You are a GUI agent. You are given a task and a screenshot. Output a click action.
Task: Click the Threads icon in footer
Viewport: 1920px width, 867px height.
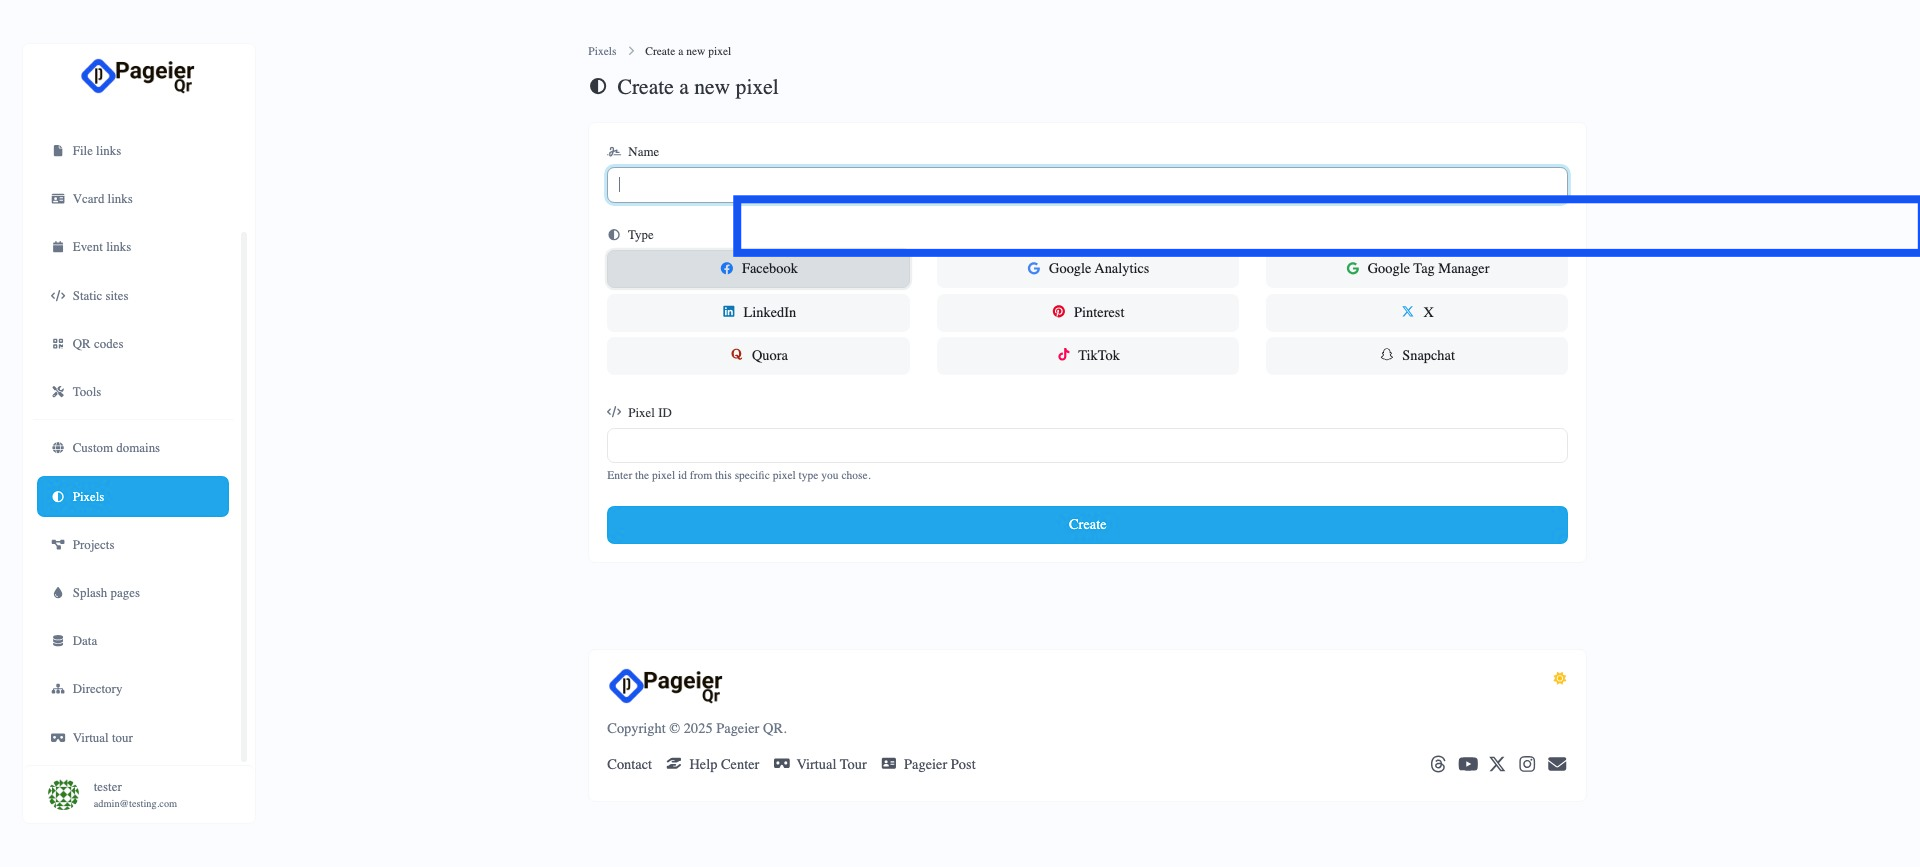[x=1438, y=764]
